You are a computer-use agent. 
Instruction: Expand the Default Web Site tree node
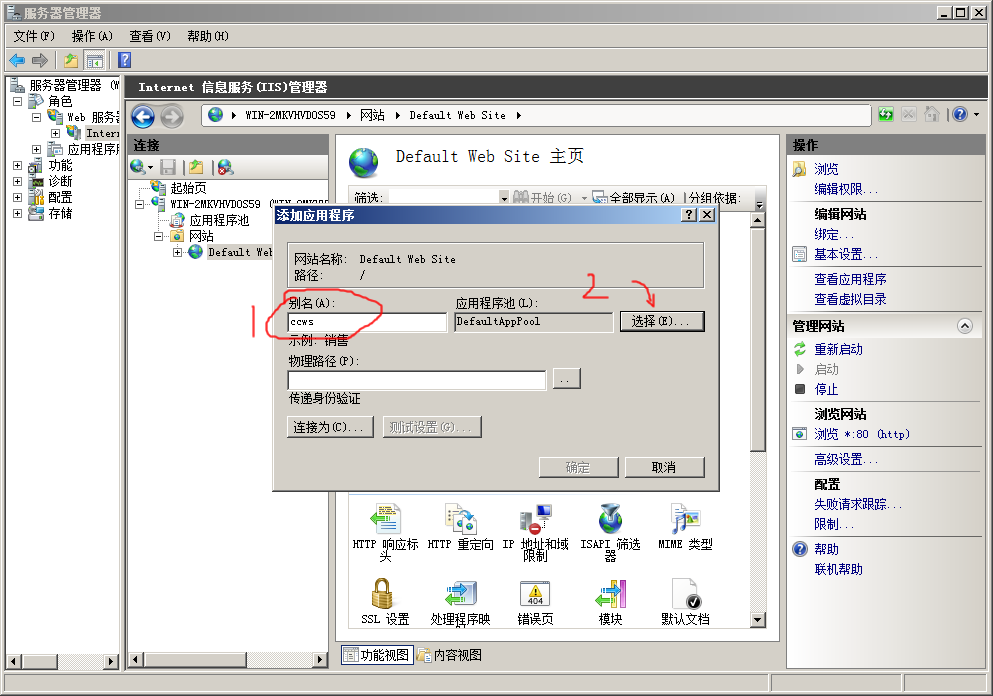coord(178,252)
